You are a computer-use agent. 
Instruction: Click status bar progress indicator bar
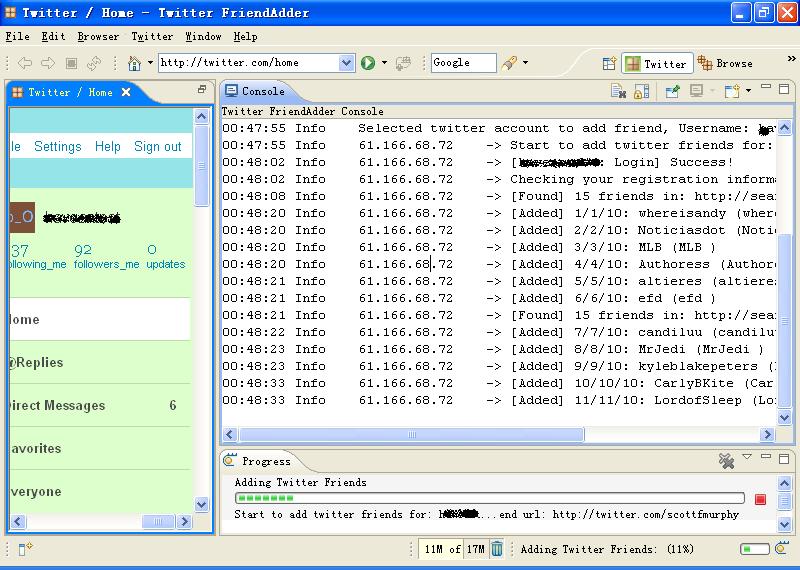755,549
